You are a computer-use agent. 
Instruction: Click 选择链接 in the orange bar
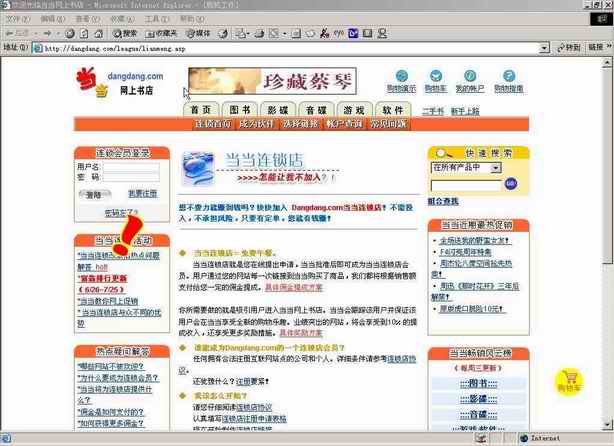click(x=300, y=124)
